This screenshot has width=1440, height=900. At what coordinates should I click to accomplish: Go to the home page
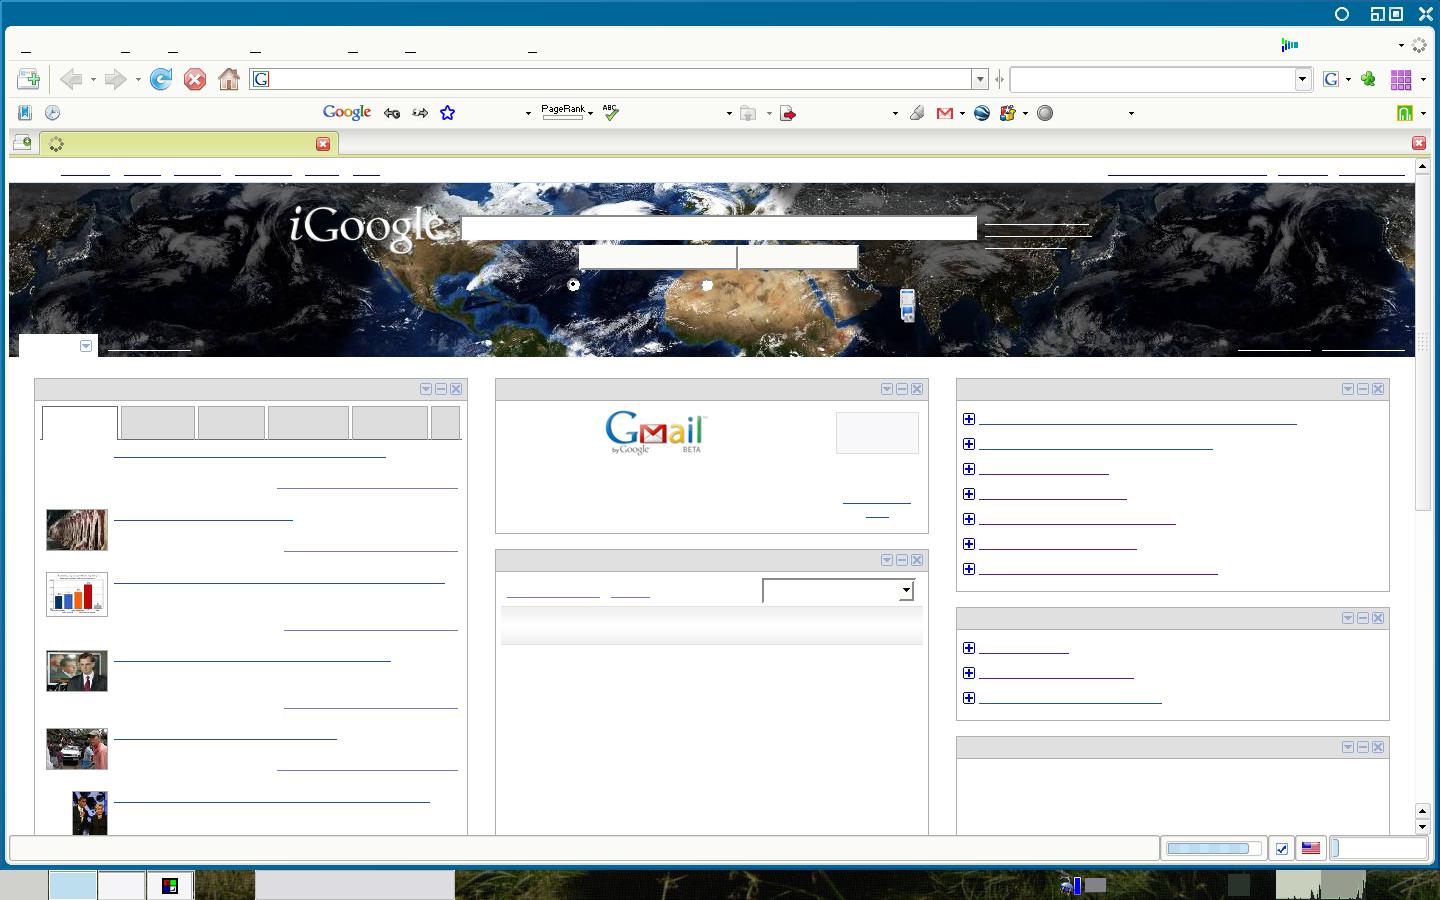pos(229,79)
